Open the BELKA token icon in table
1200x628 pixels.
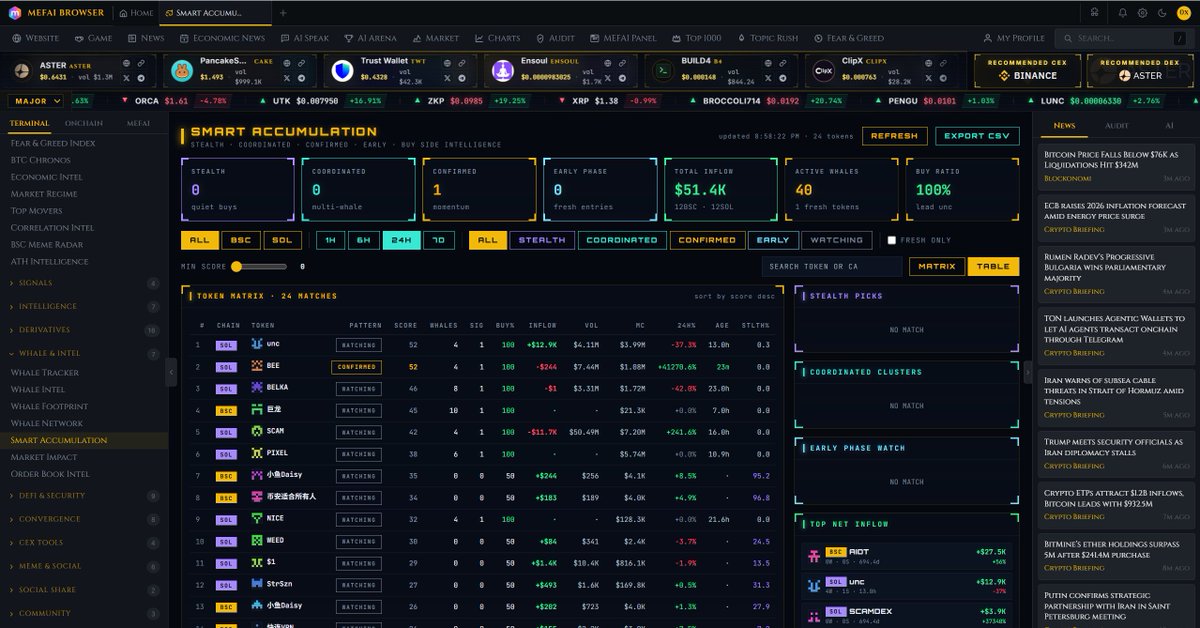pos(257,387)
